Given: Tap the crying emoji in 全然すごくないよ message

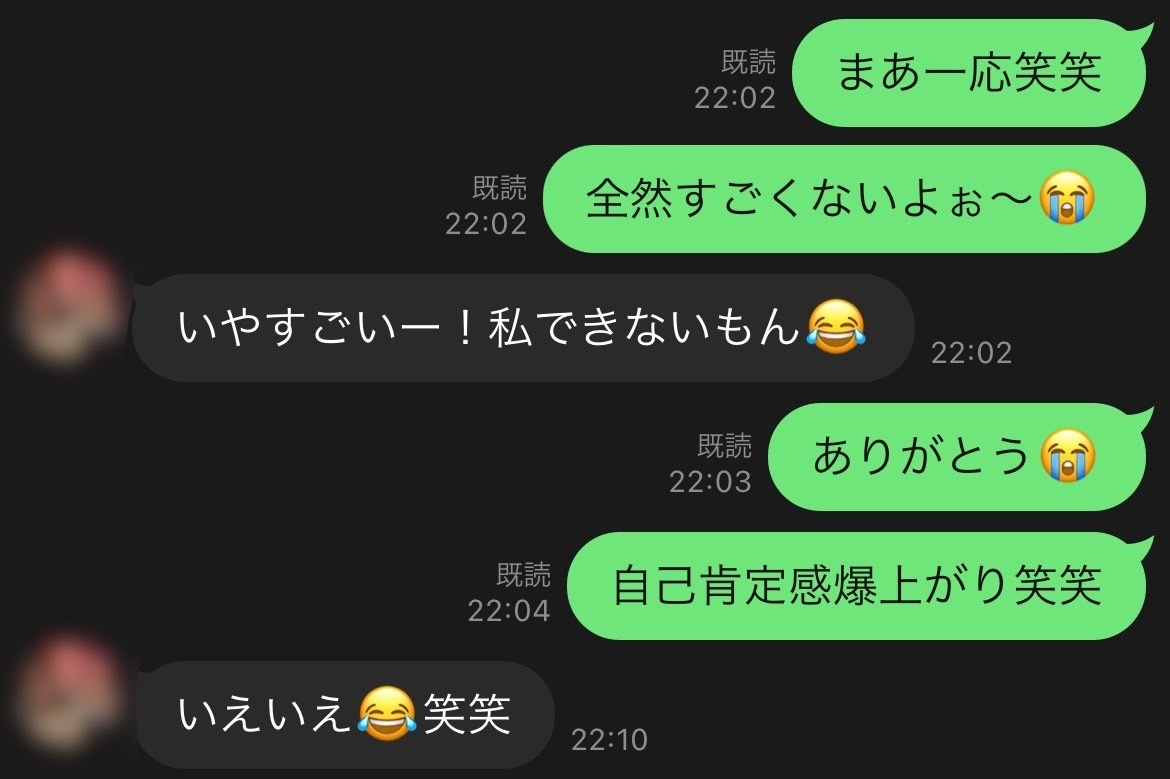Looking at the screenshot, I should point(1067,198).
